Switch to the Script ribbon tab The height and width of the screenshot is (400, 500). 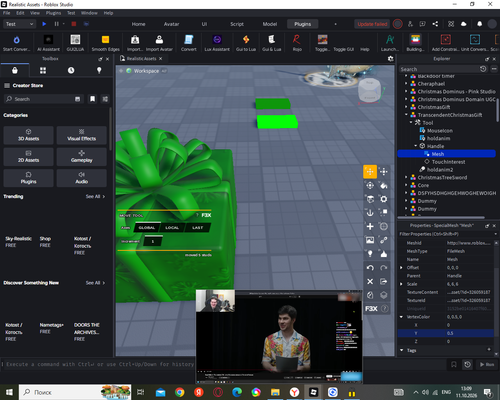click(x=237, y=24)
